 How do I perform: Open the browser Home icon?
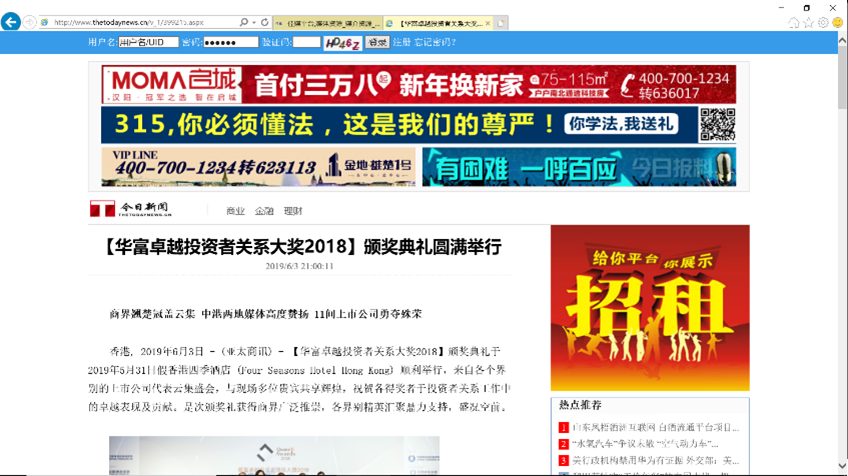(793, 23)
